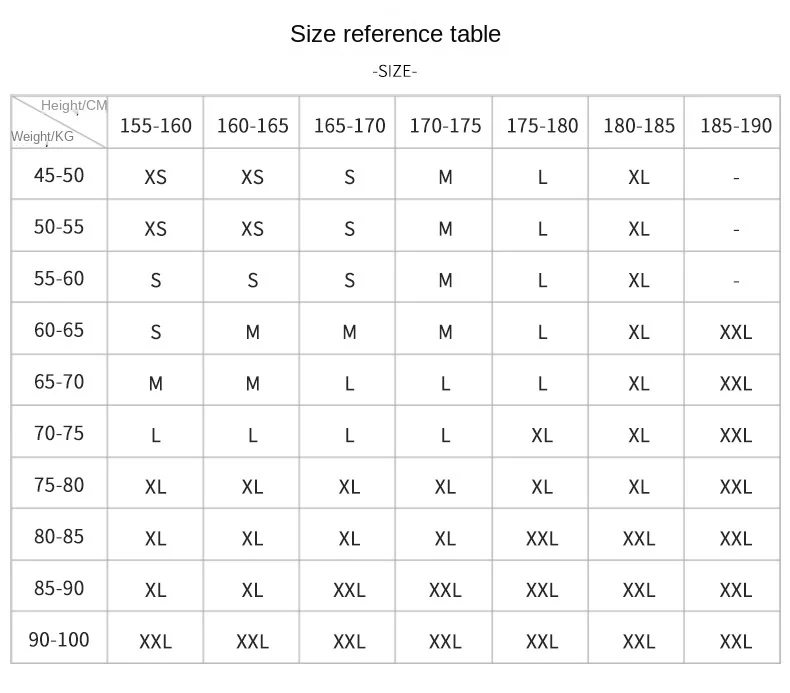Select the 155-160 height column header
This screenshot has height=693, width=790.
click(155, 126)
